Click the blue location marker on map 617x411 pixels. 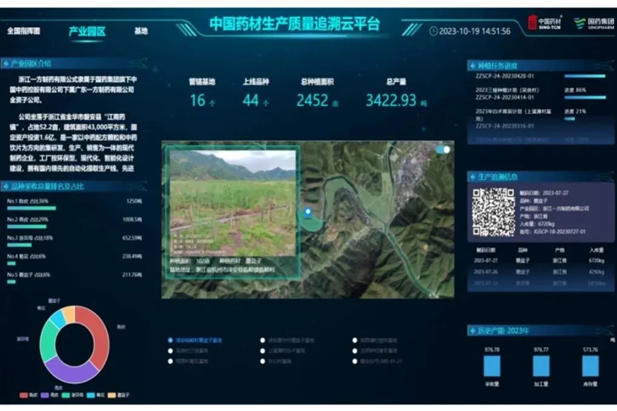pos(309,214)
